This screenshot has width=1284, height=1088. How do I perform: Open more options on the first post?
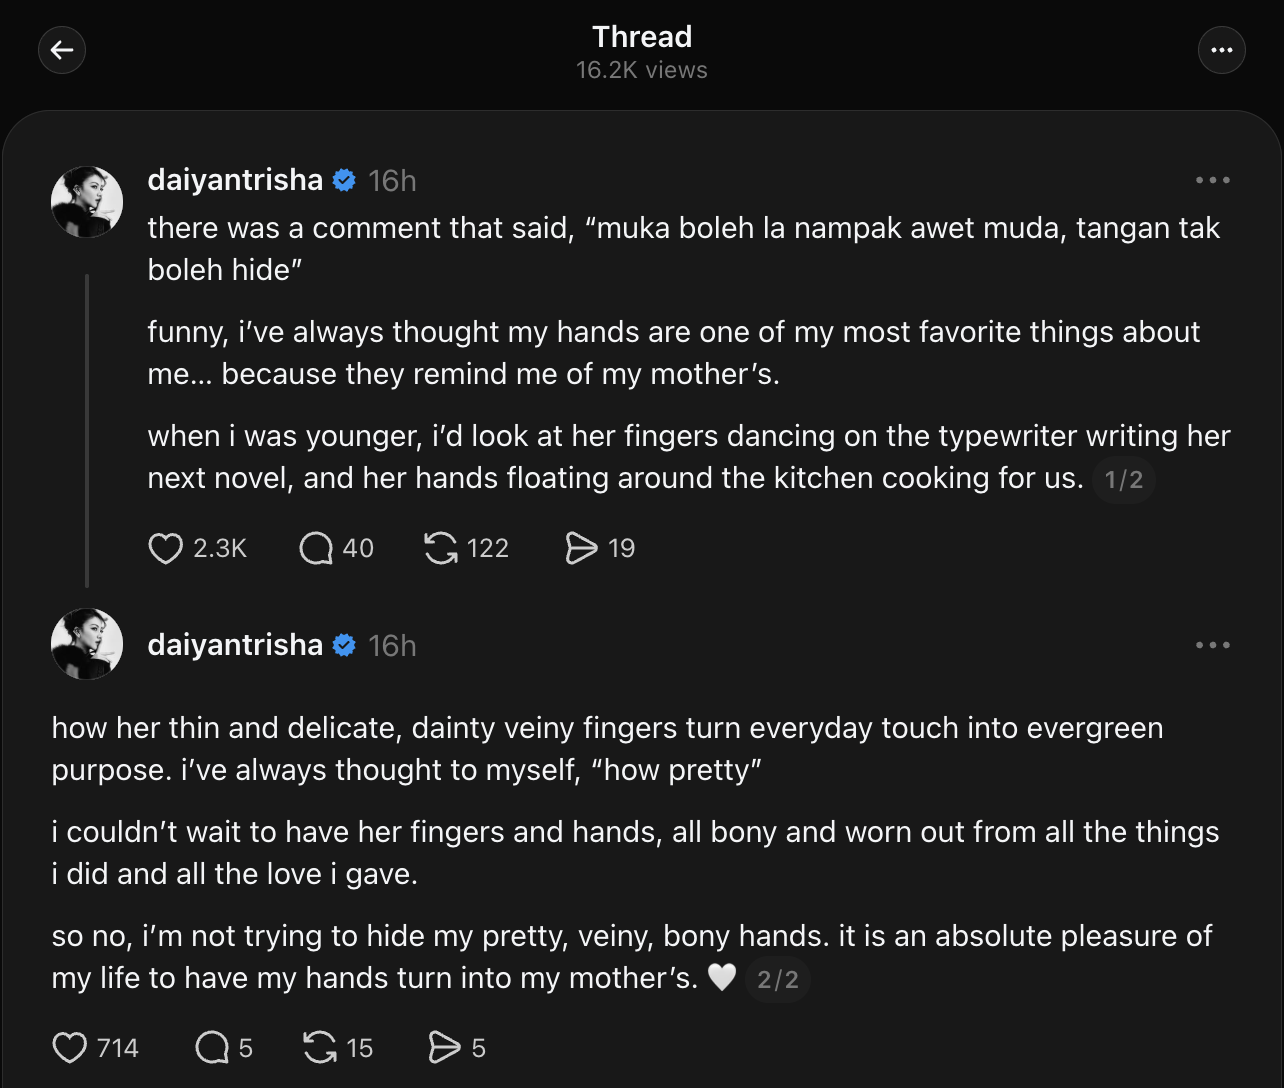tap(1212, 181)
